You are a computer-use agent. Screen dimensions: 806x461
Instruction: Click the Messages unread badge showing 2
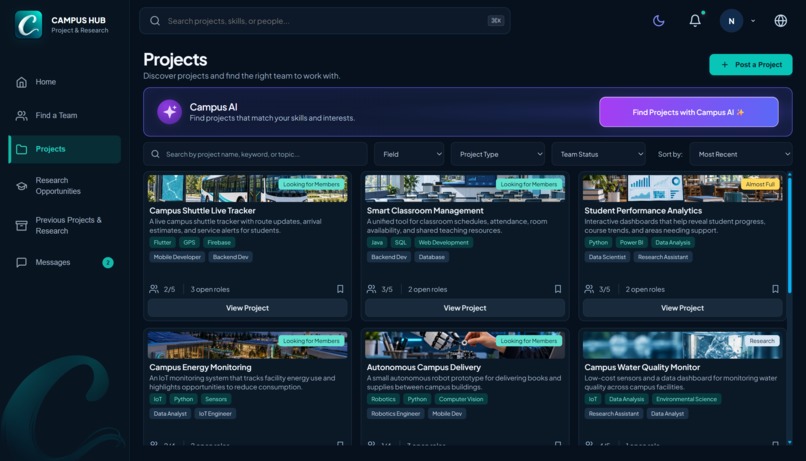107,263
